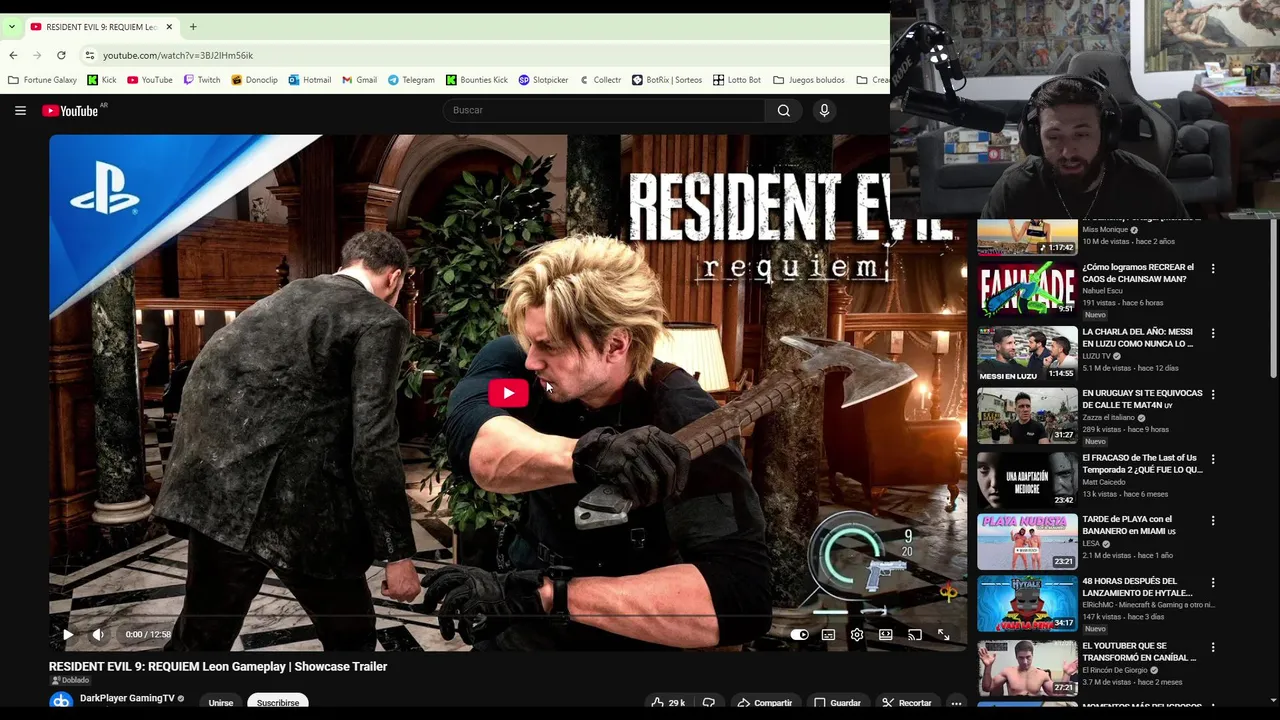Viewport: 1280px width, 720px height.
Task: Open the Twitch bookmark
Action: point(202,80)
